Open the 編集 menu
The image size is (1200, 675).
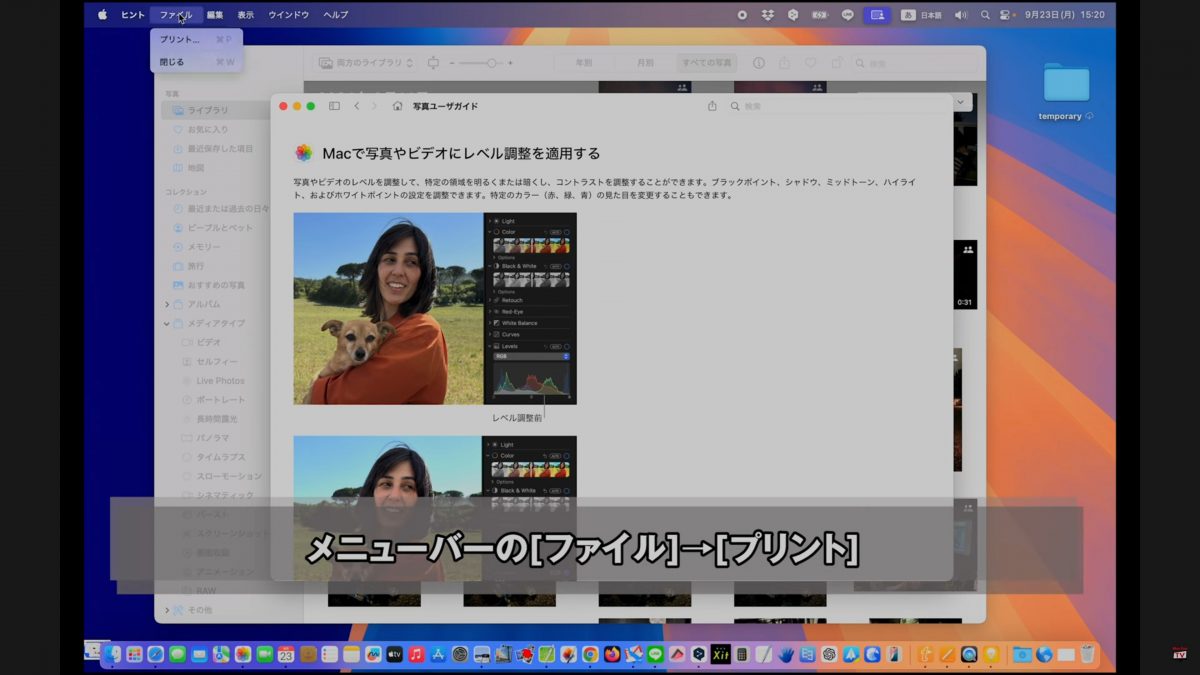point(215,15)
